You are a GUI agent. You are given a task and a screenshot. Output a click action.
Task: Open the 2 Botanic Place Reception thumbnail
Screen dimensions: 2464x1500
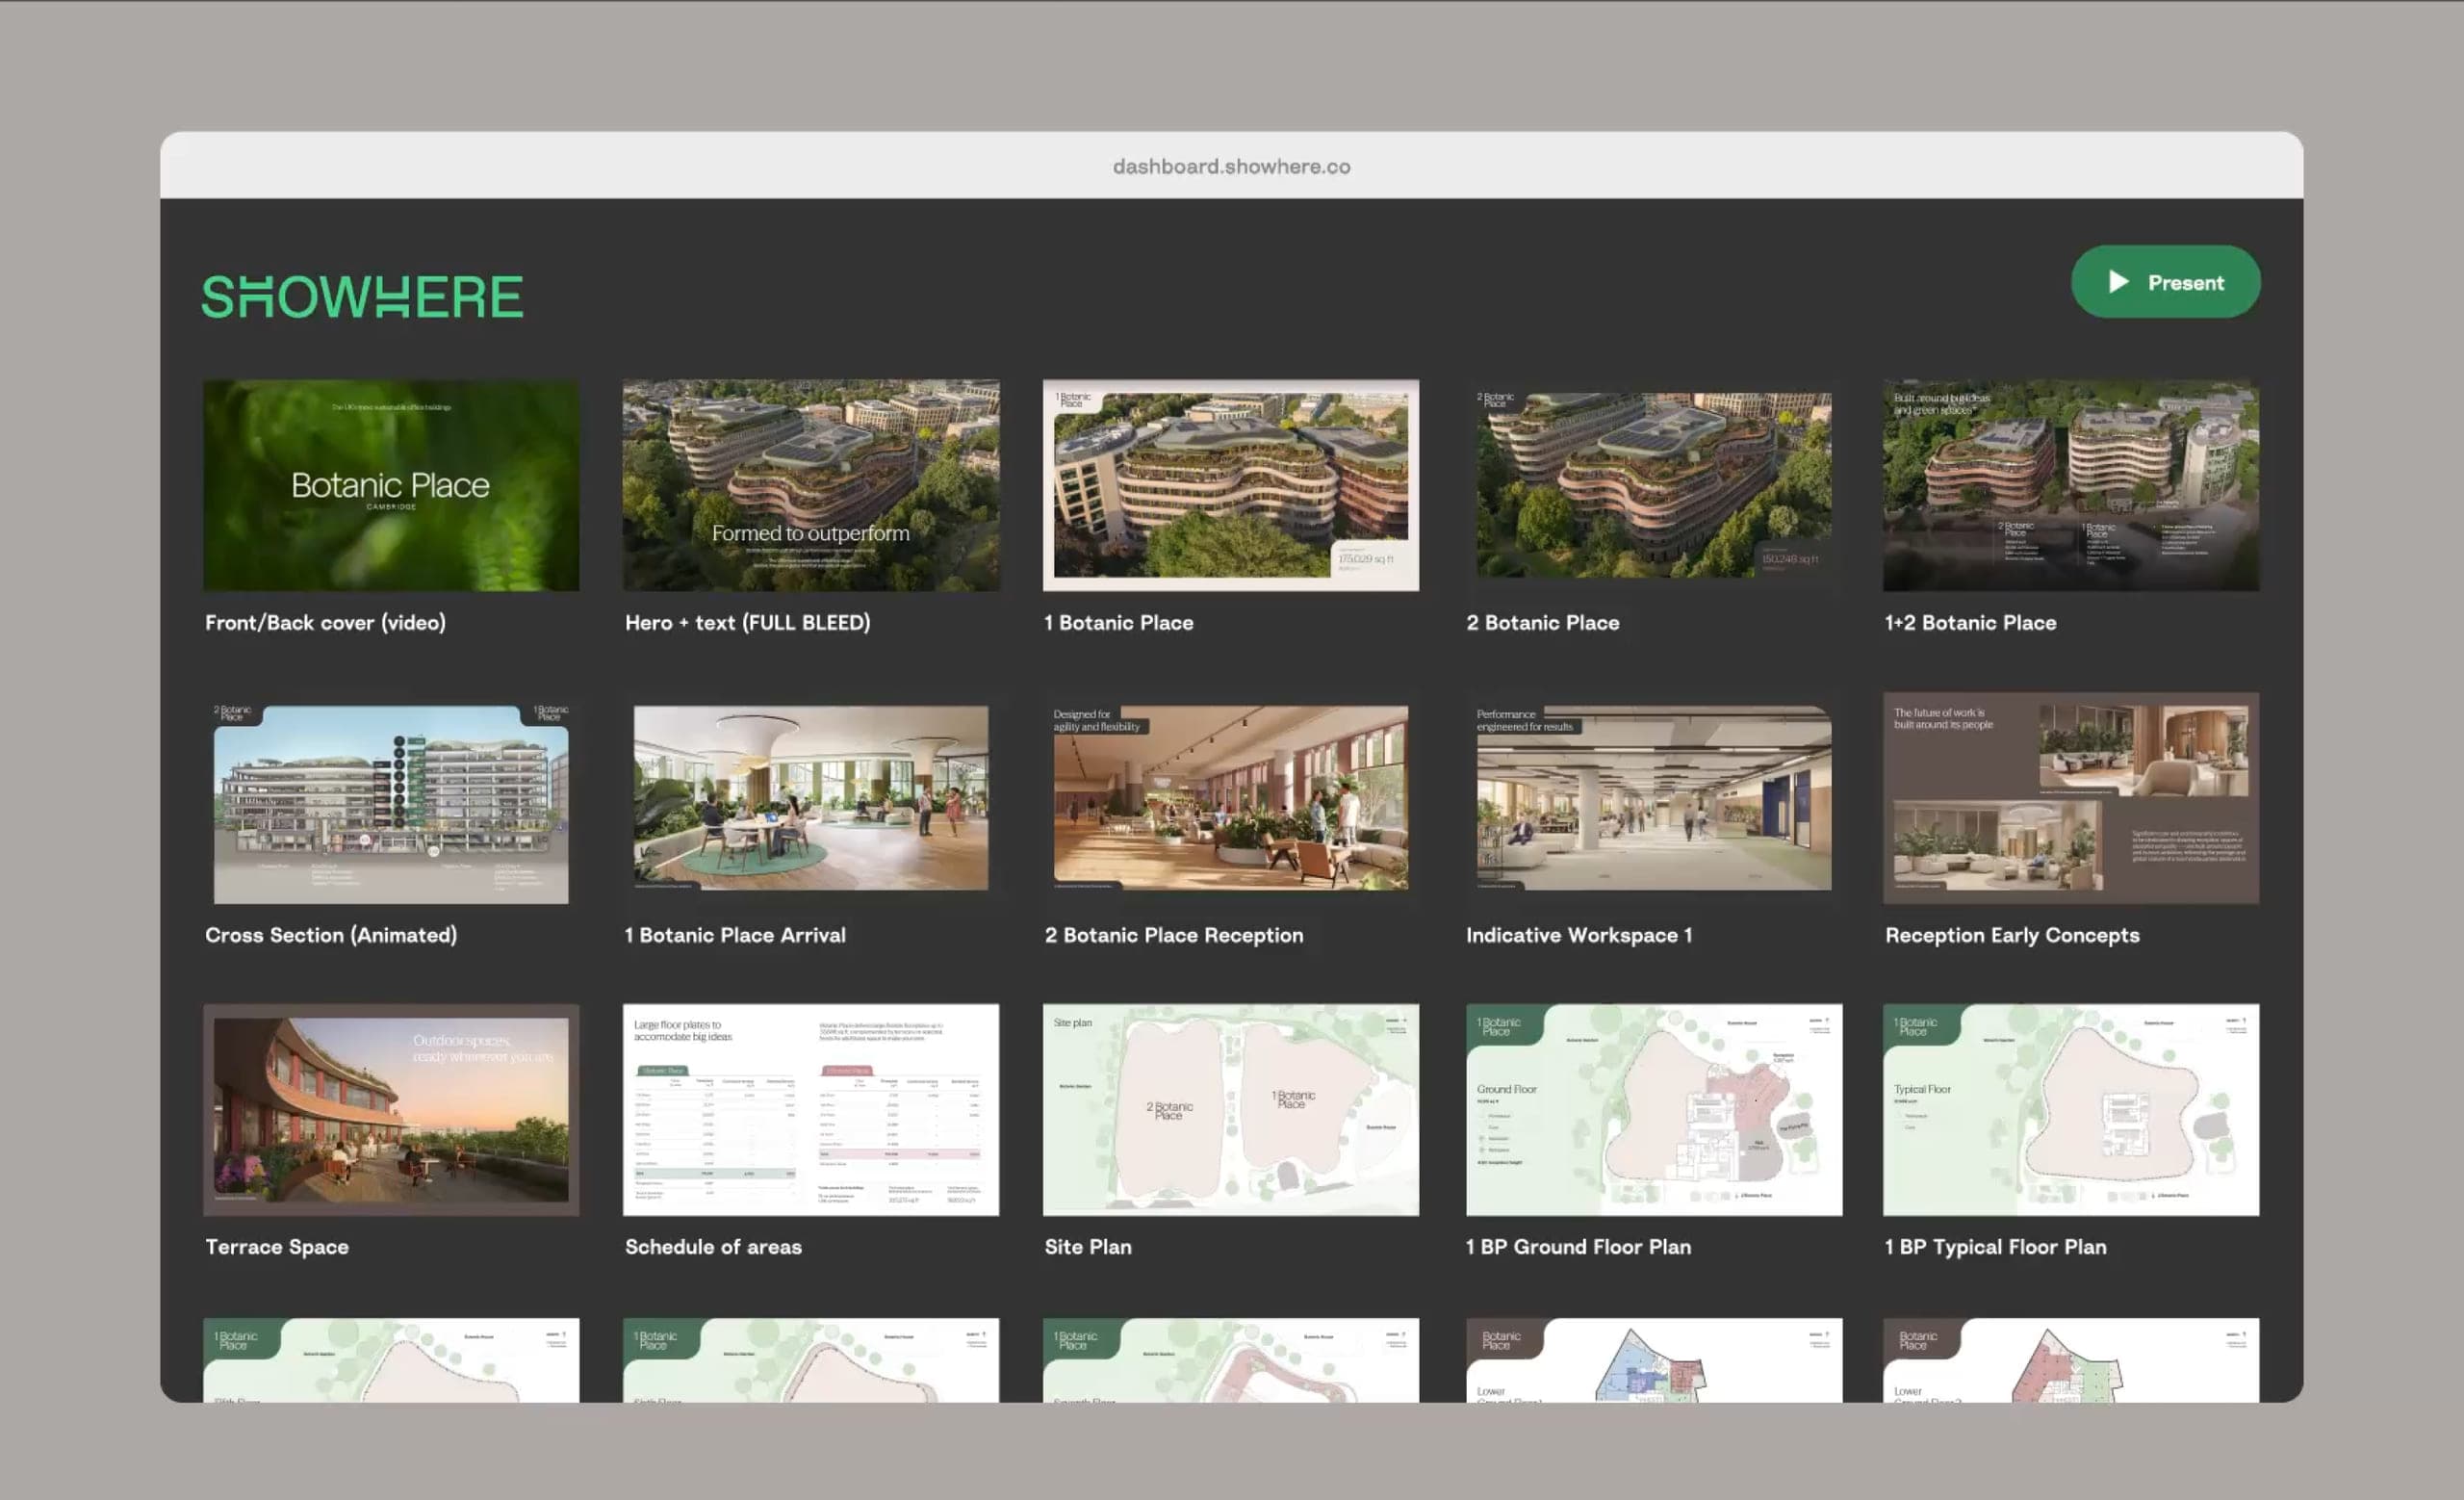(1231, 798)
